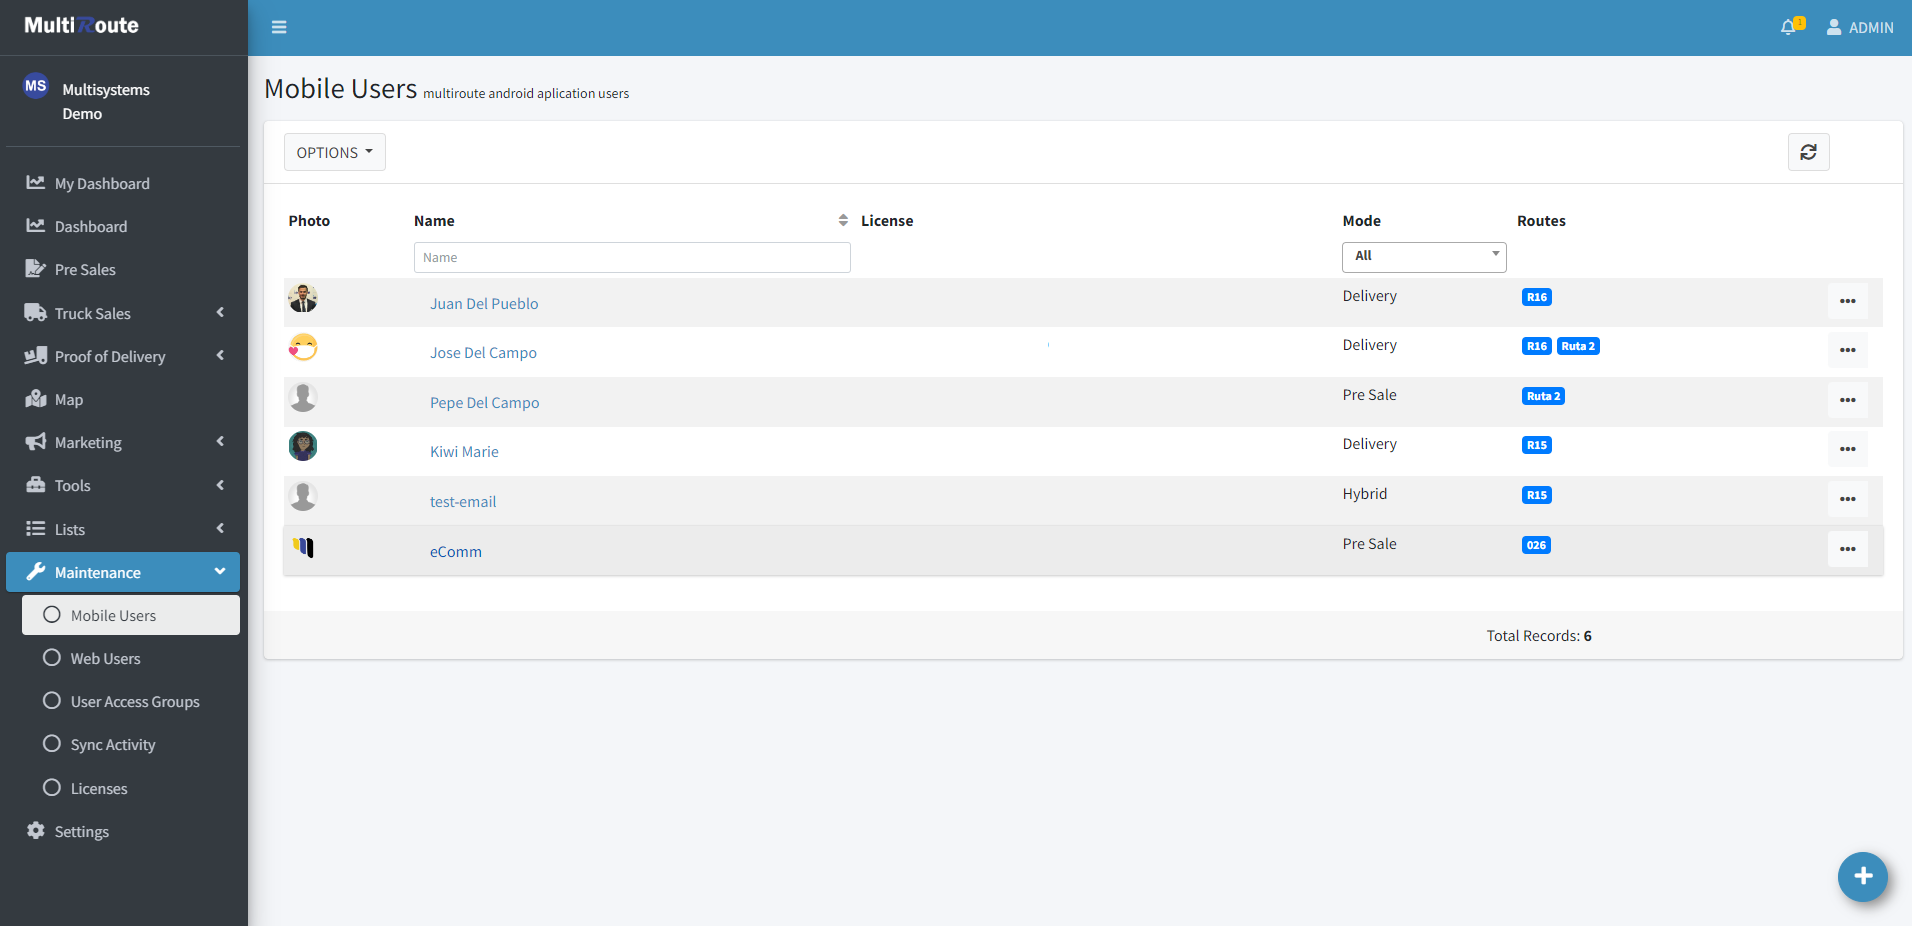The image size is (1912, 926).
Task: Open the OPTIONS dropdown
Action: pos(334,152)
